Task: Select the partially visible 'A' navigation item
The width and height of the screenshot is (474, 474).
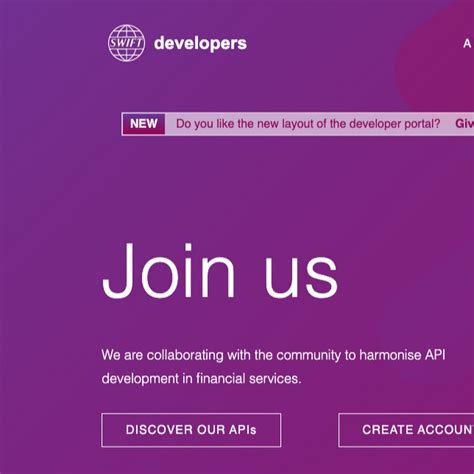Action: 467,43
